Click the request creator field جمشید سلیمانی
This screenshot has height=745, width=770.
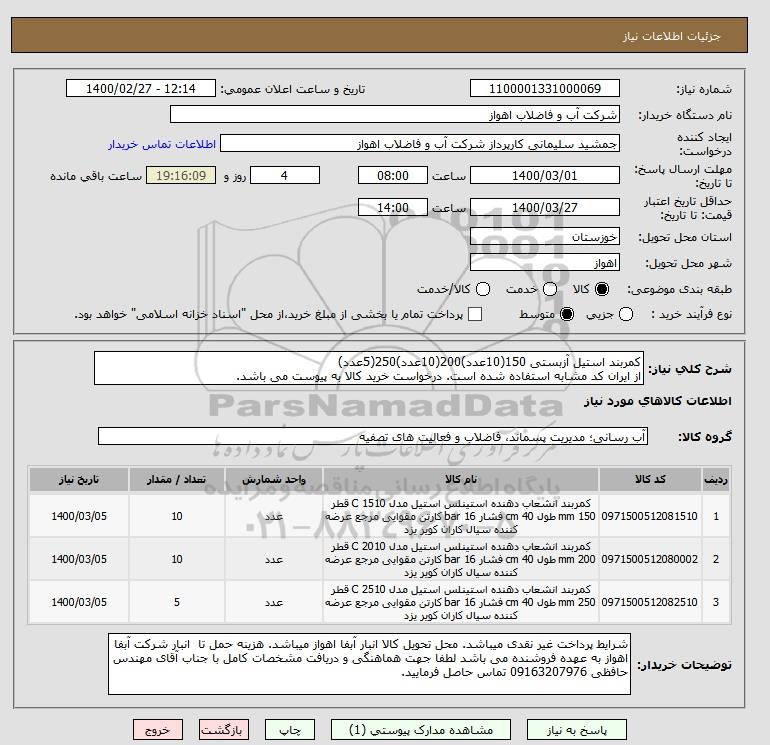[x=420, y=144]
